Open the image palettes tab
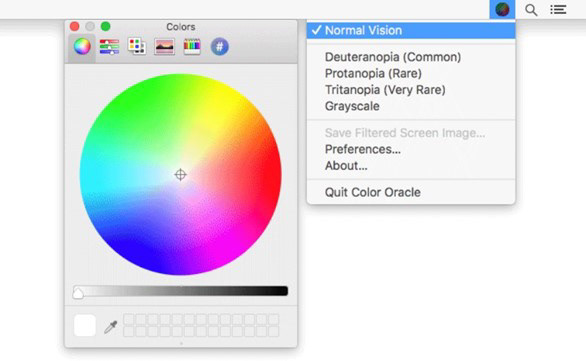The width and height of the screenshot is (586, 361). (164, 47)
